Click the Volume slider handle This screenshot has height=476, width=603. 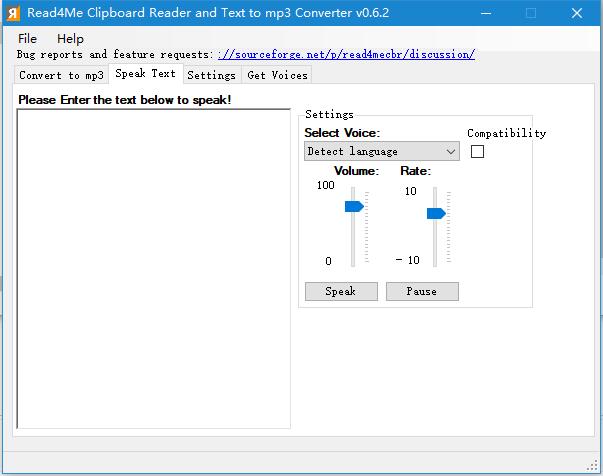point(354,206)
